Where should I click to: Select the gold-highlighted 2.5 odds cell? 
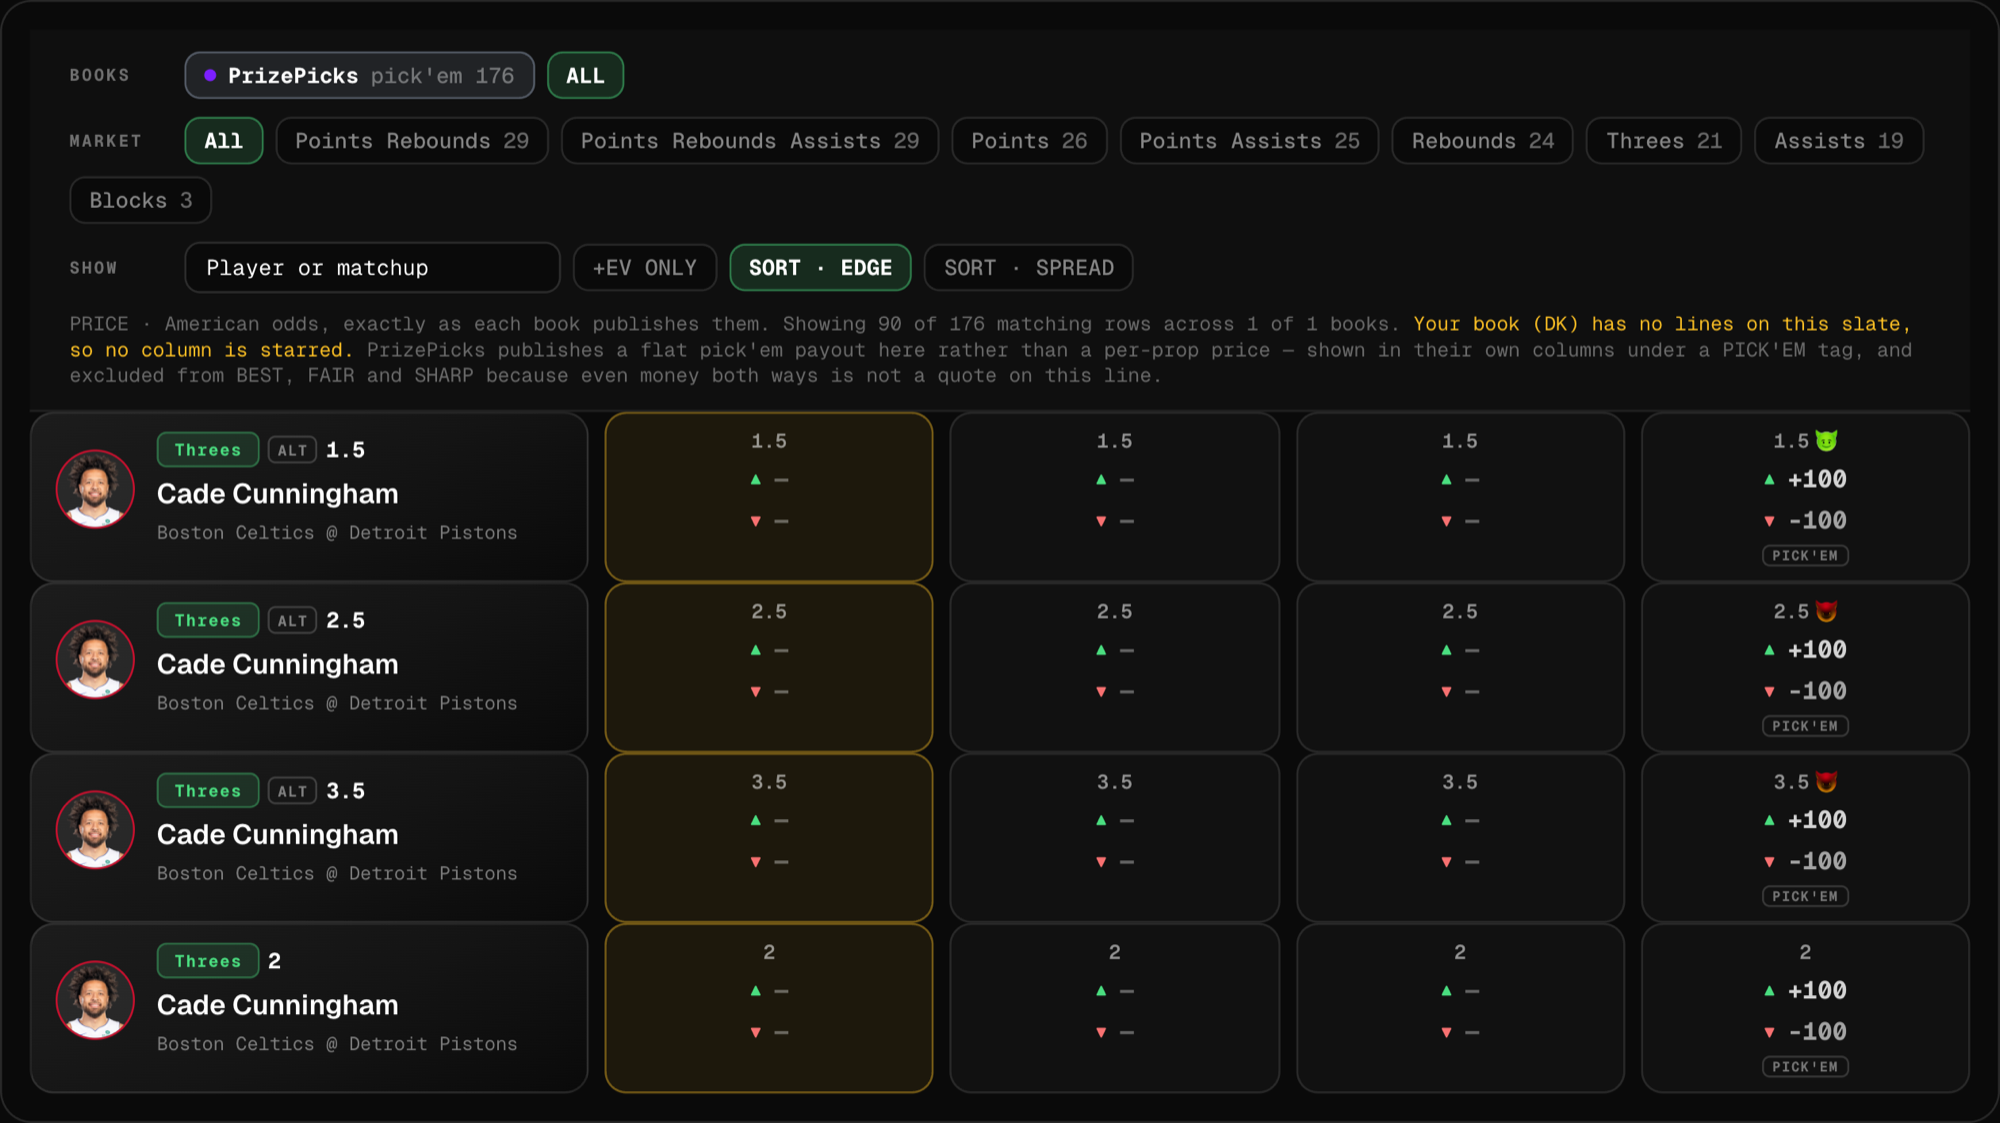click(769, 667)
